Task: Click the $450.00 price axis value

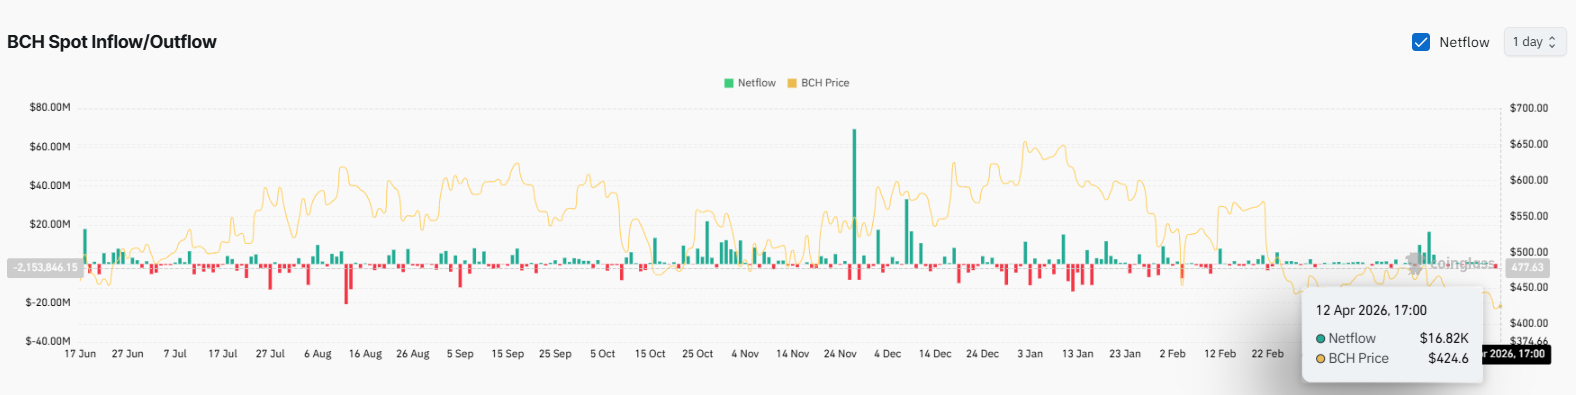Action: click(1529, 287)
